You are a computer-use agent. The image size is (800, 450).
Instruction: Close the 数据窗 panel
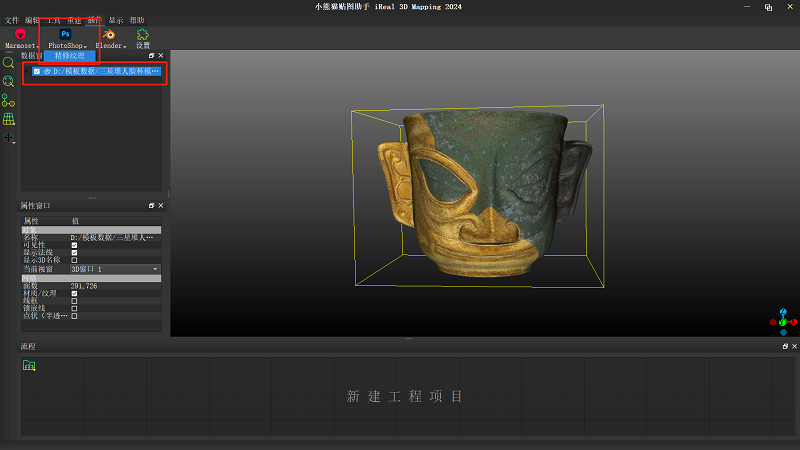(x=161, y=56)
